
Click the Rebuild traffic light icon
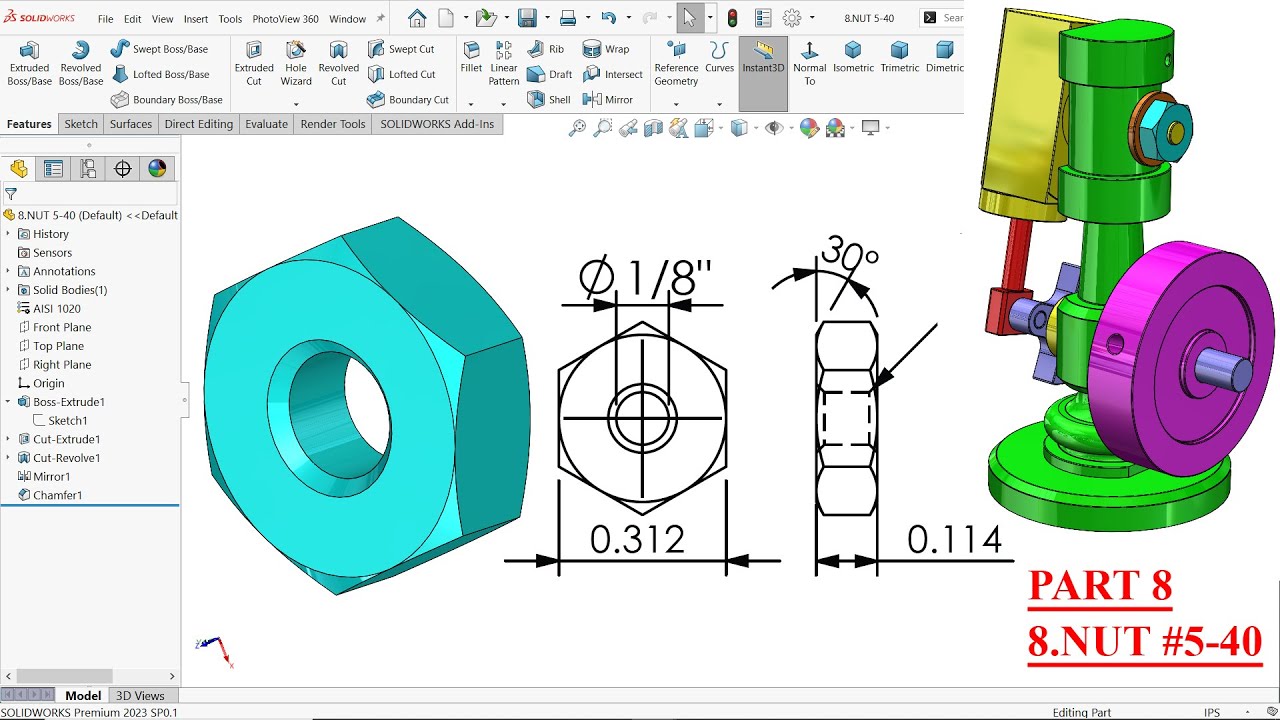coord(733,18)
